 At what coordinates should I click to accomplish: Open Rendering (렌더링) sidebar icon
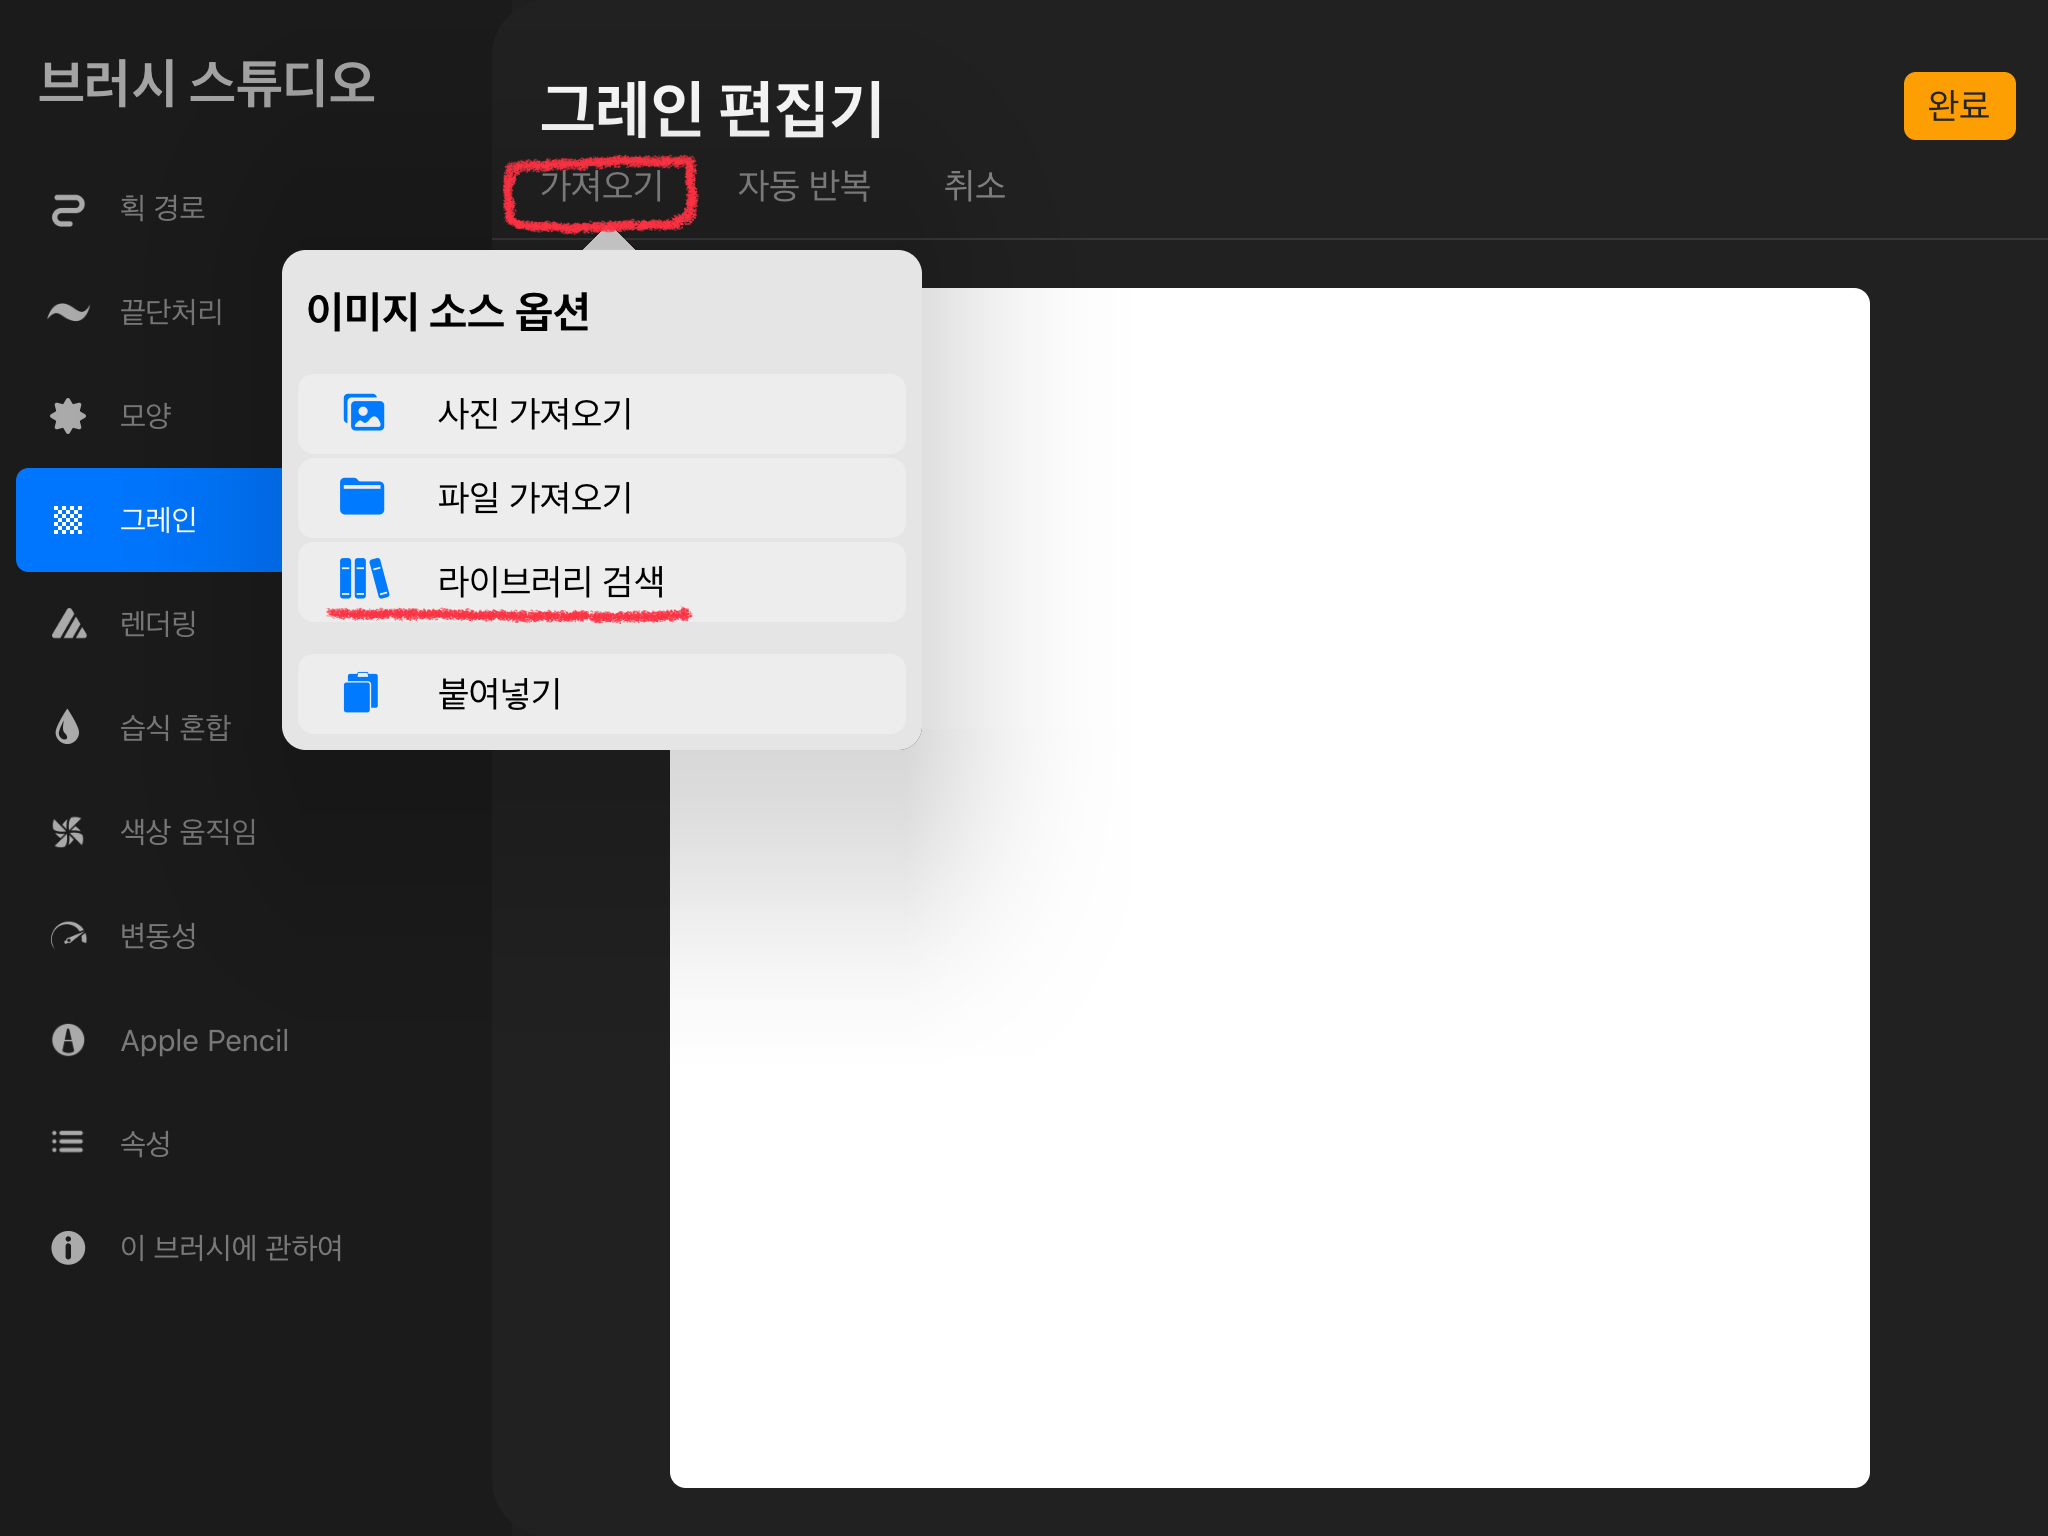click(x=68, y=624)
